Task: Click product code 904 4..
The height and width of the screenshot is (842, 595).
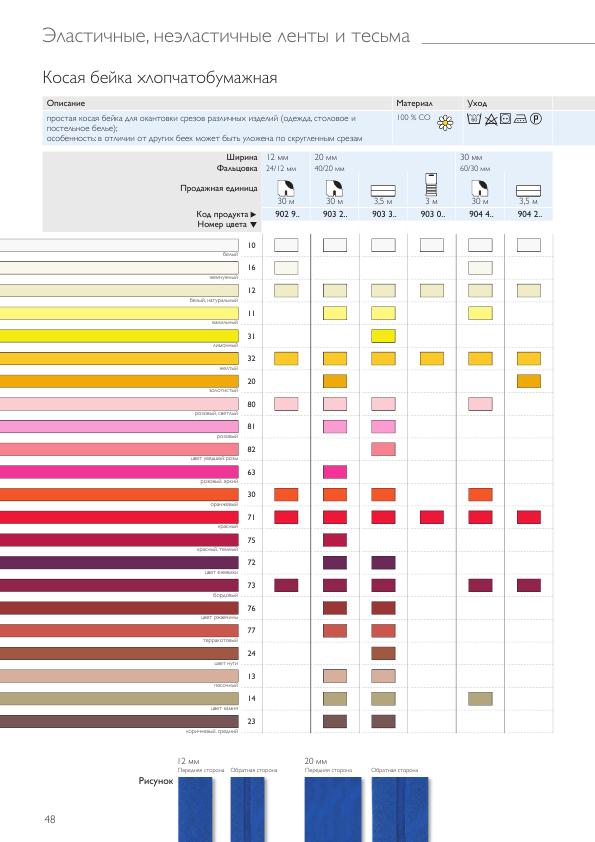Action: [480, 214]
